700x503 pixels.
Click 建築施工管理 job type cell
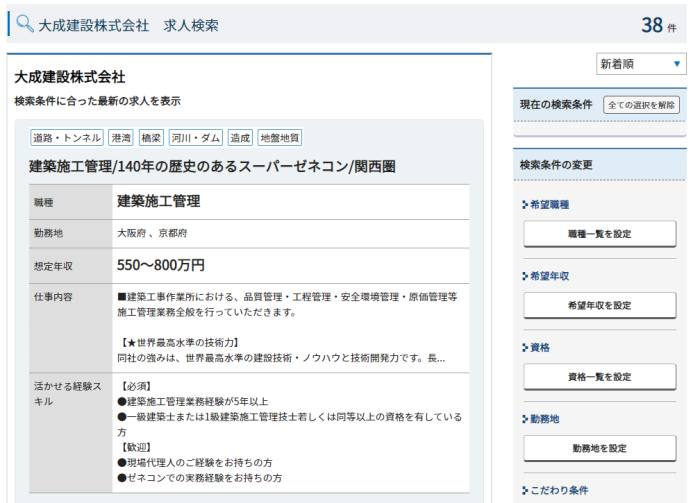pyautogui.click(x=158, y=201)
